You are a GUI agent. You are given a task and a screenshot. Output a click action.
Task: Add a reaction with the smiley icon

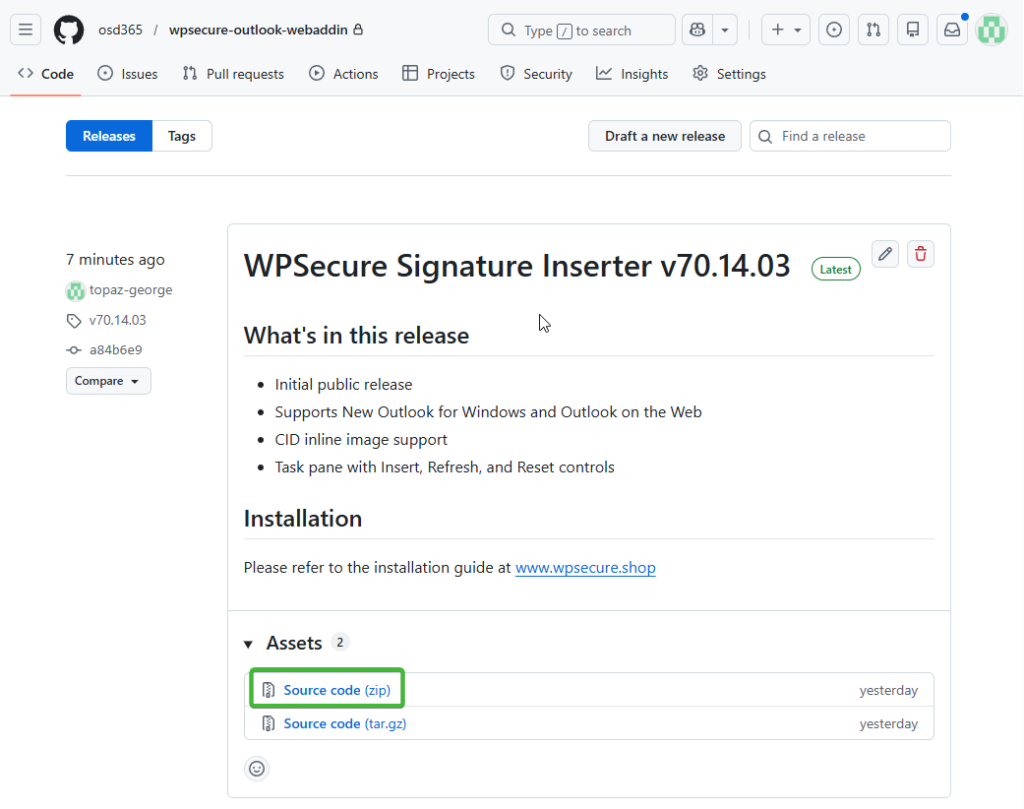pyautogui.click(x=257, y=768)
